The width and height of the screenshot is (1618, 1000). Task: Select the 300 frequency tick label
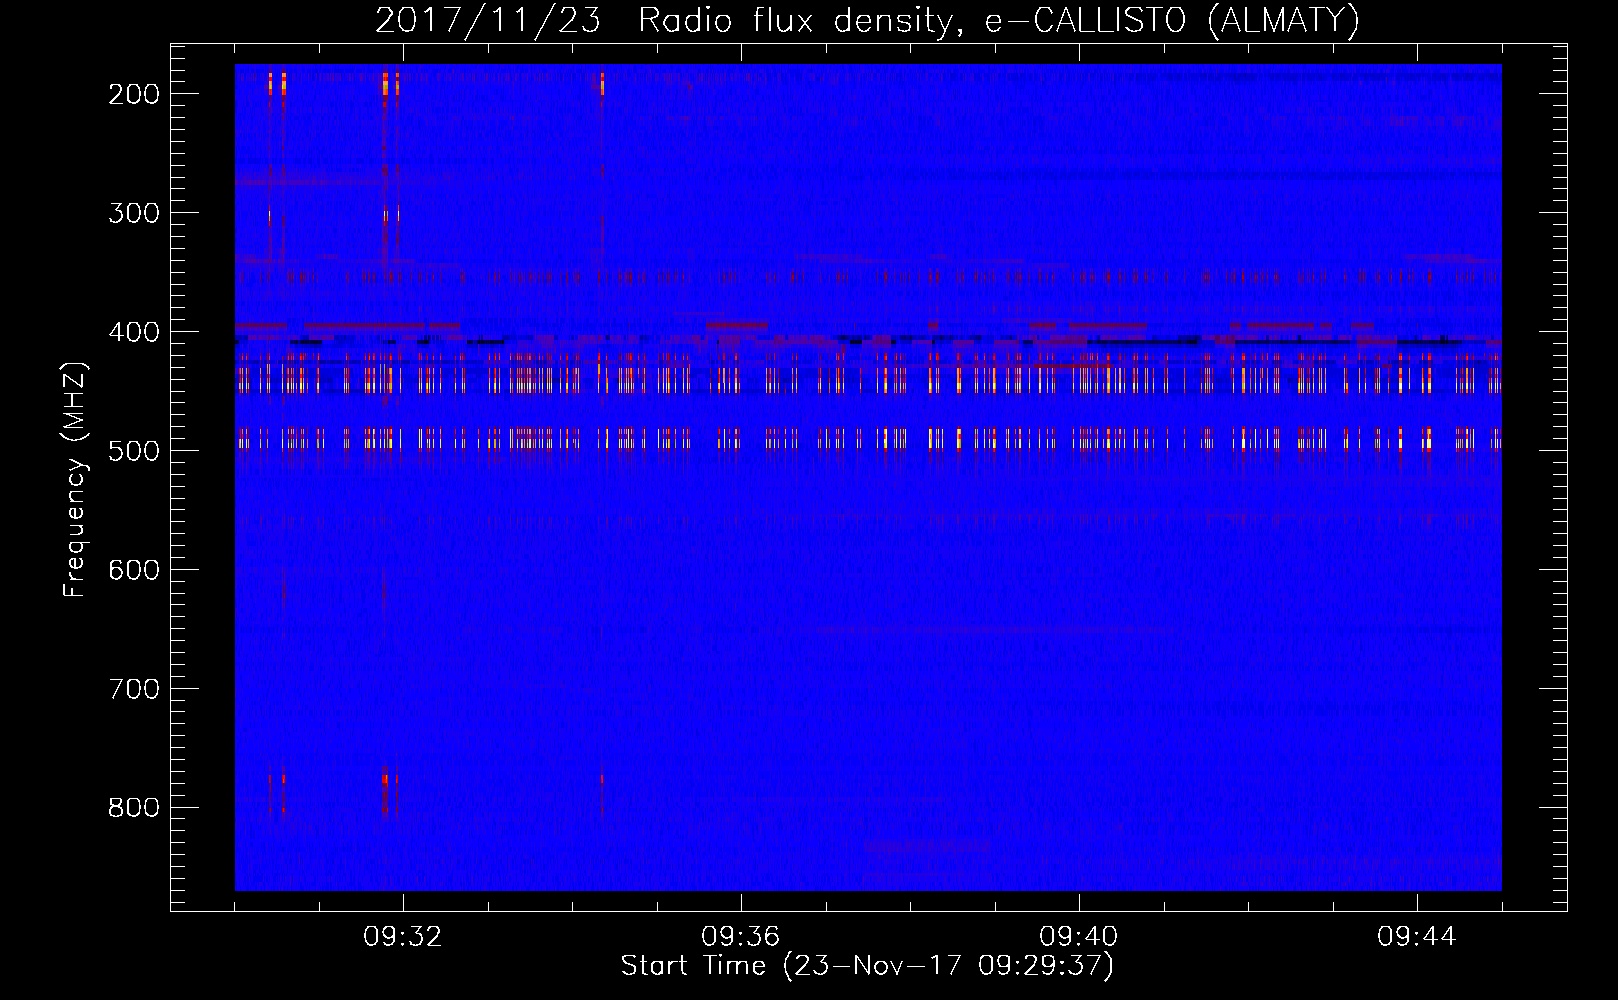pos(134,213)
